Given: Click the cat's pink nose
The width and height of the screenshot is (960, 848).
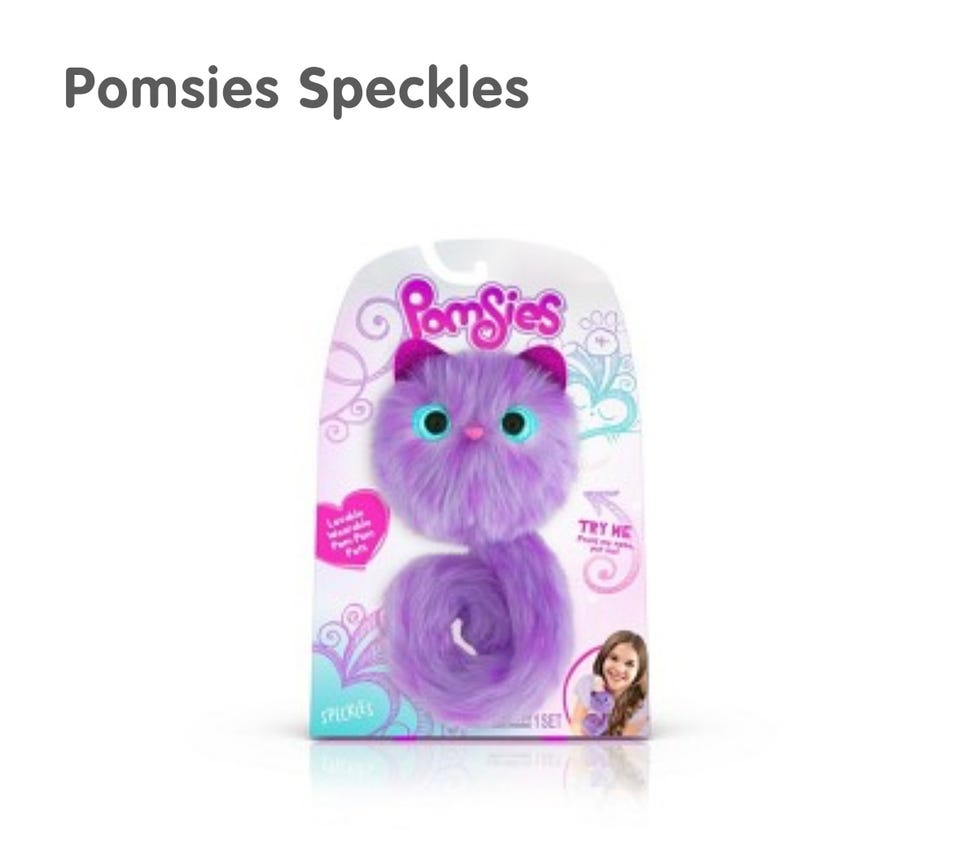Looking at the screenshot, I should (x=472, y=433).
